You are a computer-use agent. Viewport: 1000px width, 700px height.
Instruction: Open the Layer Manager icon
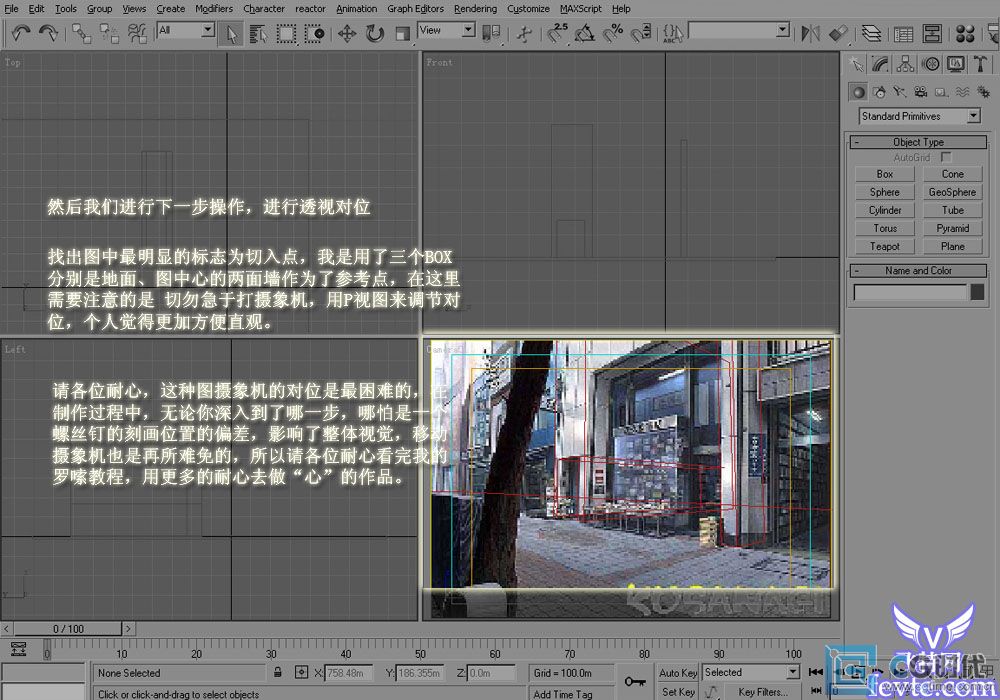tap(871, 33)
